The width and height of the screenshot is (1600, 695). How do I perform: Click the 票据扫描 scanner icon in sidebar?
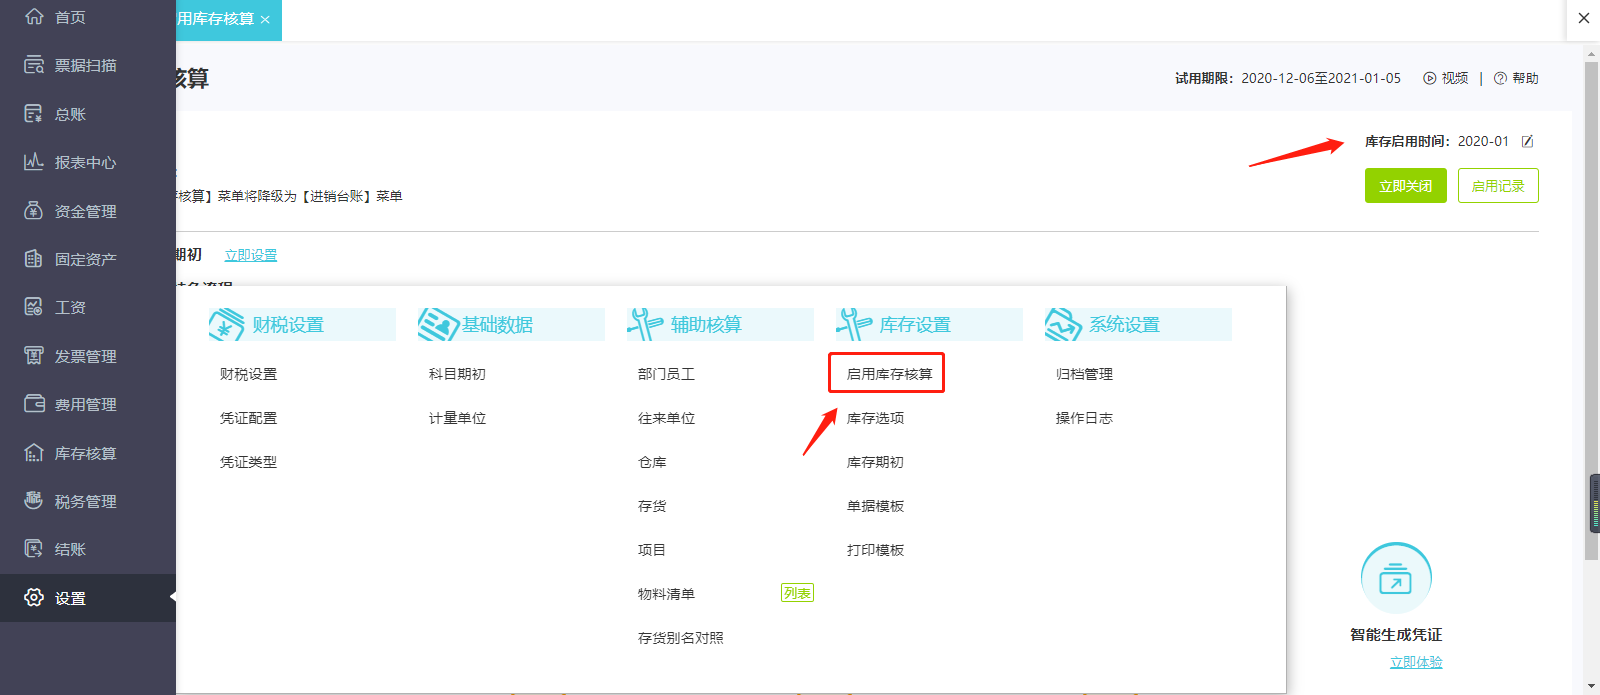[34, 65]
